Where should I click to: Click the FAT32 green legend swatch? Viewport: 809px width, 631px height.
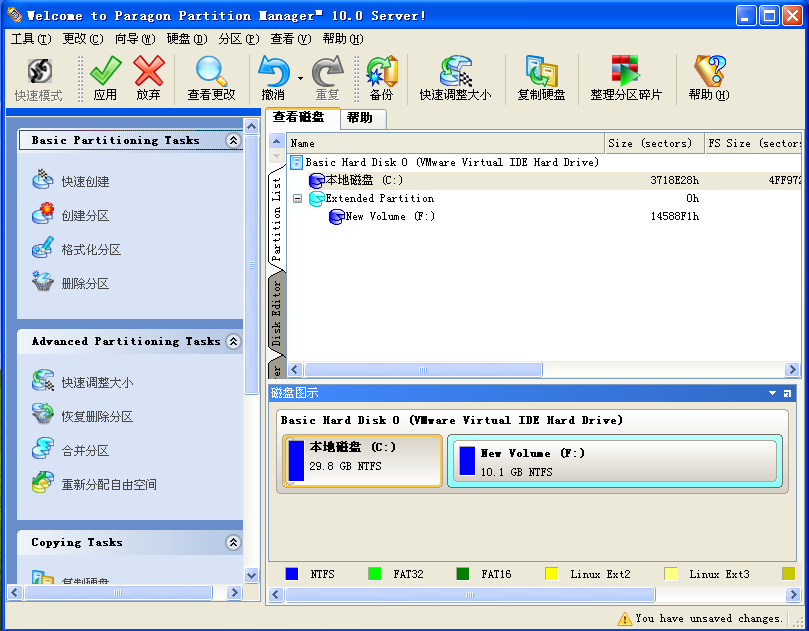(375, 574)
